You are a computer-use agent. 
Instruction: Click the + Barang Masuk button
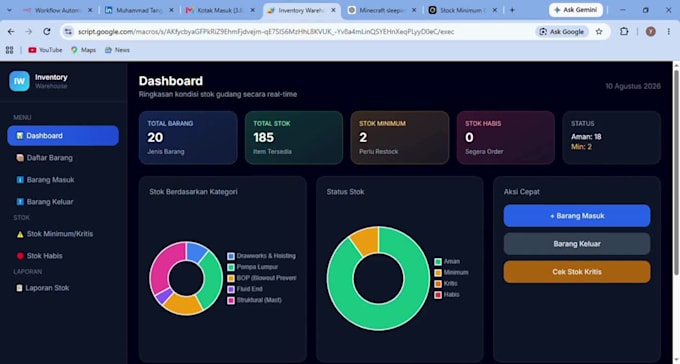tap(577, 216)
